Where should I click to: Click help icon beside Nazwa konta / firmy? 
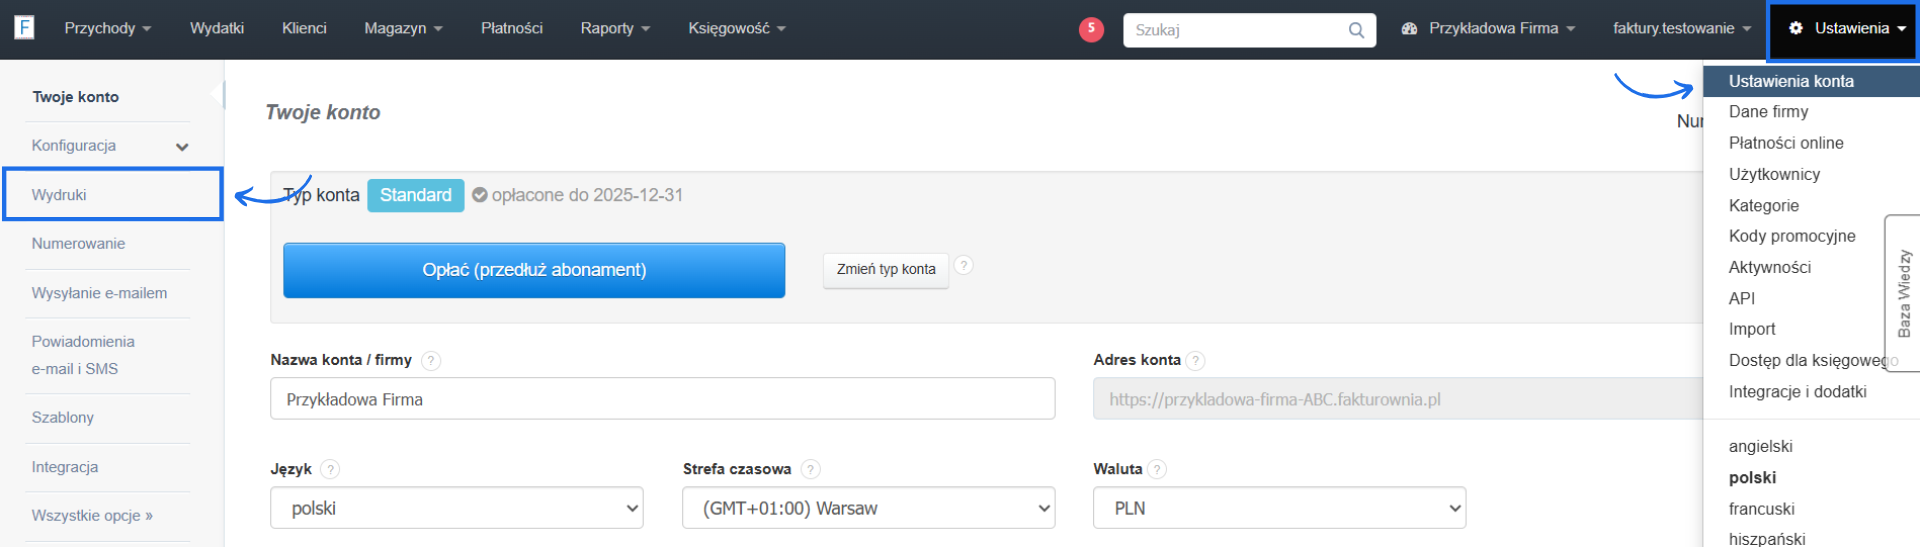click(x=431, y=361)
